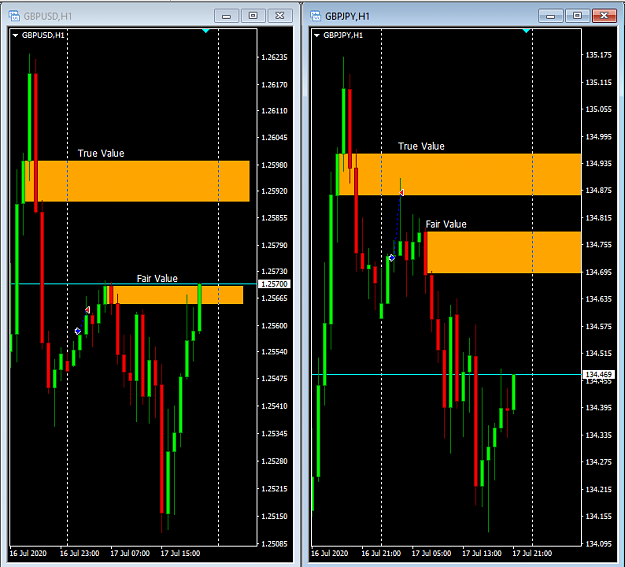
Task: Select the Fair Value label on GBPUSD chart
Action: (157, 278)
